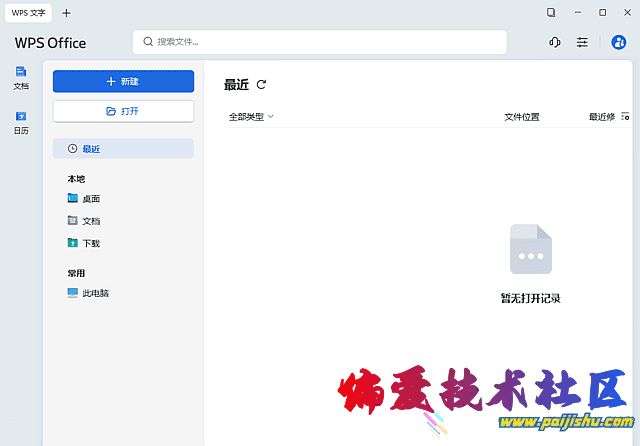Refresh the 最近 list
Image resolution: width=640 pixels, height=446 pixels.
pos(261,84)
